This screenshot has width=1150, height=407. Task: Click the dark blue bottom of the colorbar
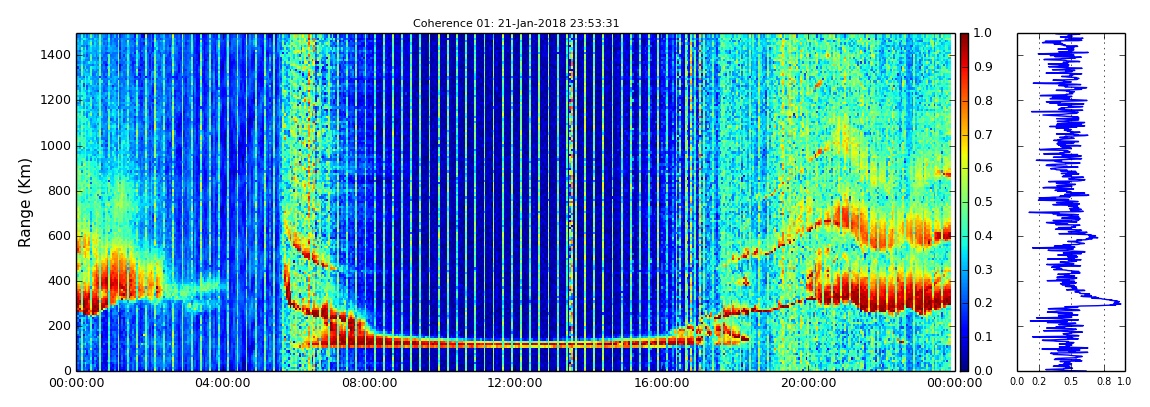click(x=964, y=363)
